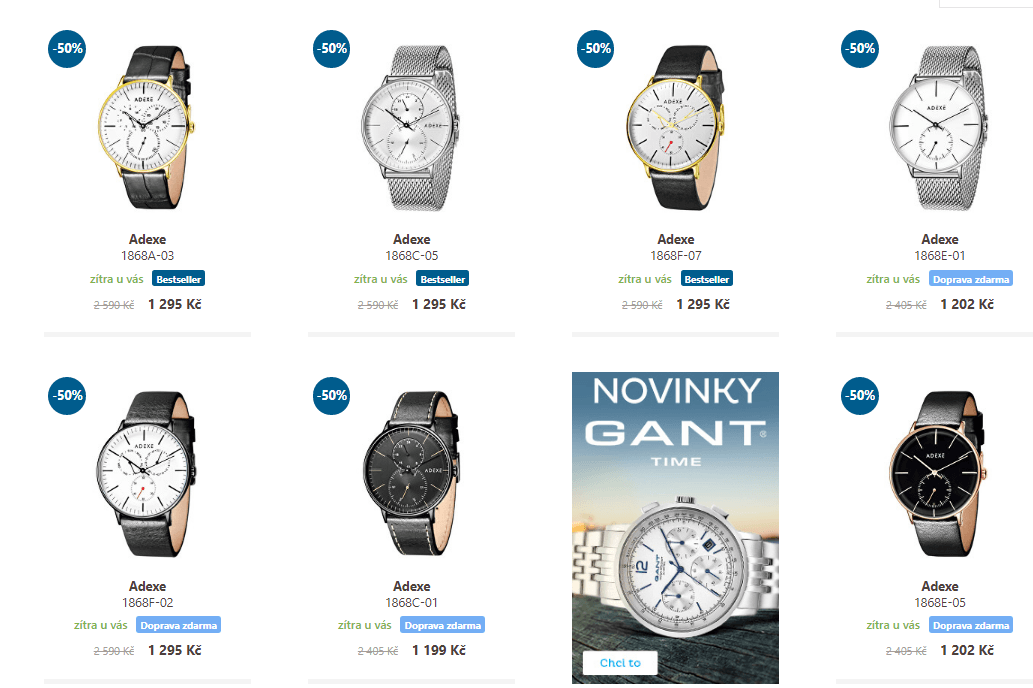The image size is (1033, 688).
Task: Click 'Doprava zdarma' tag under 1868C-01
Action: tap(443, 625)
